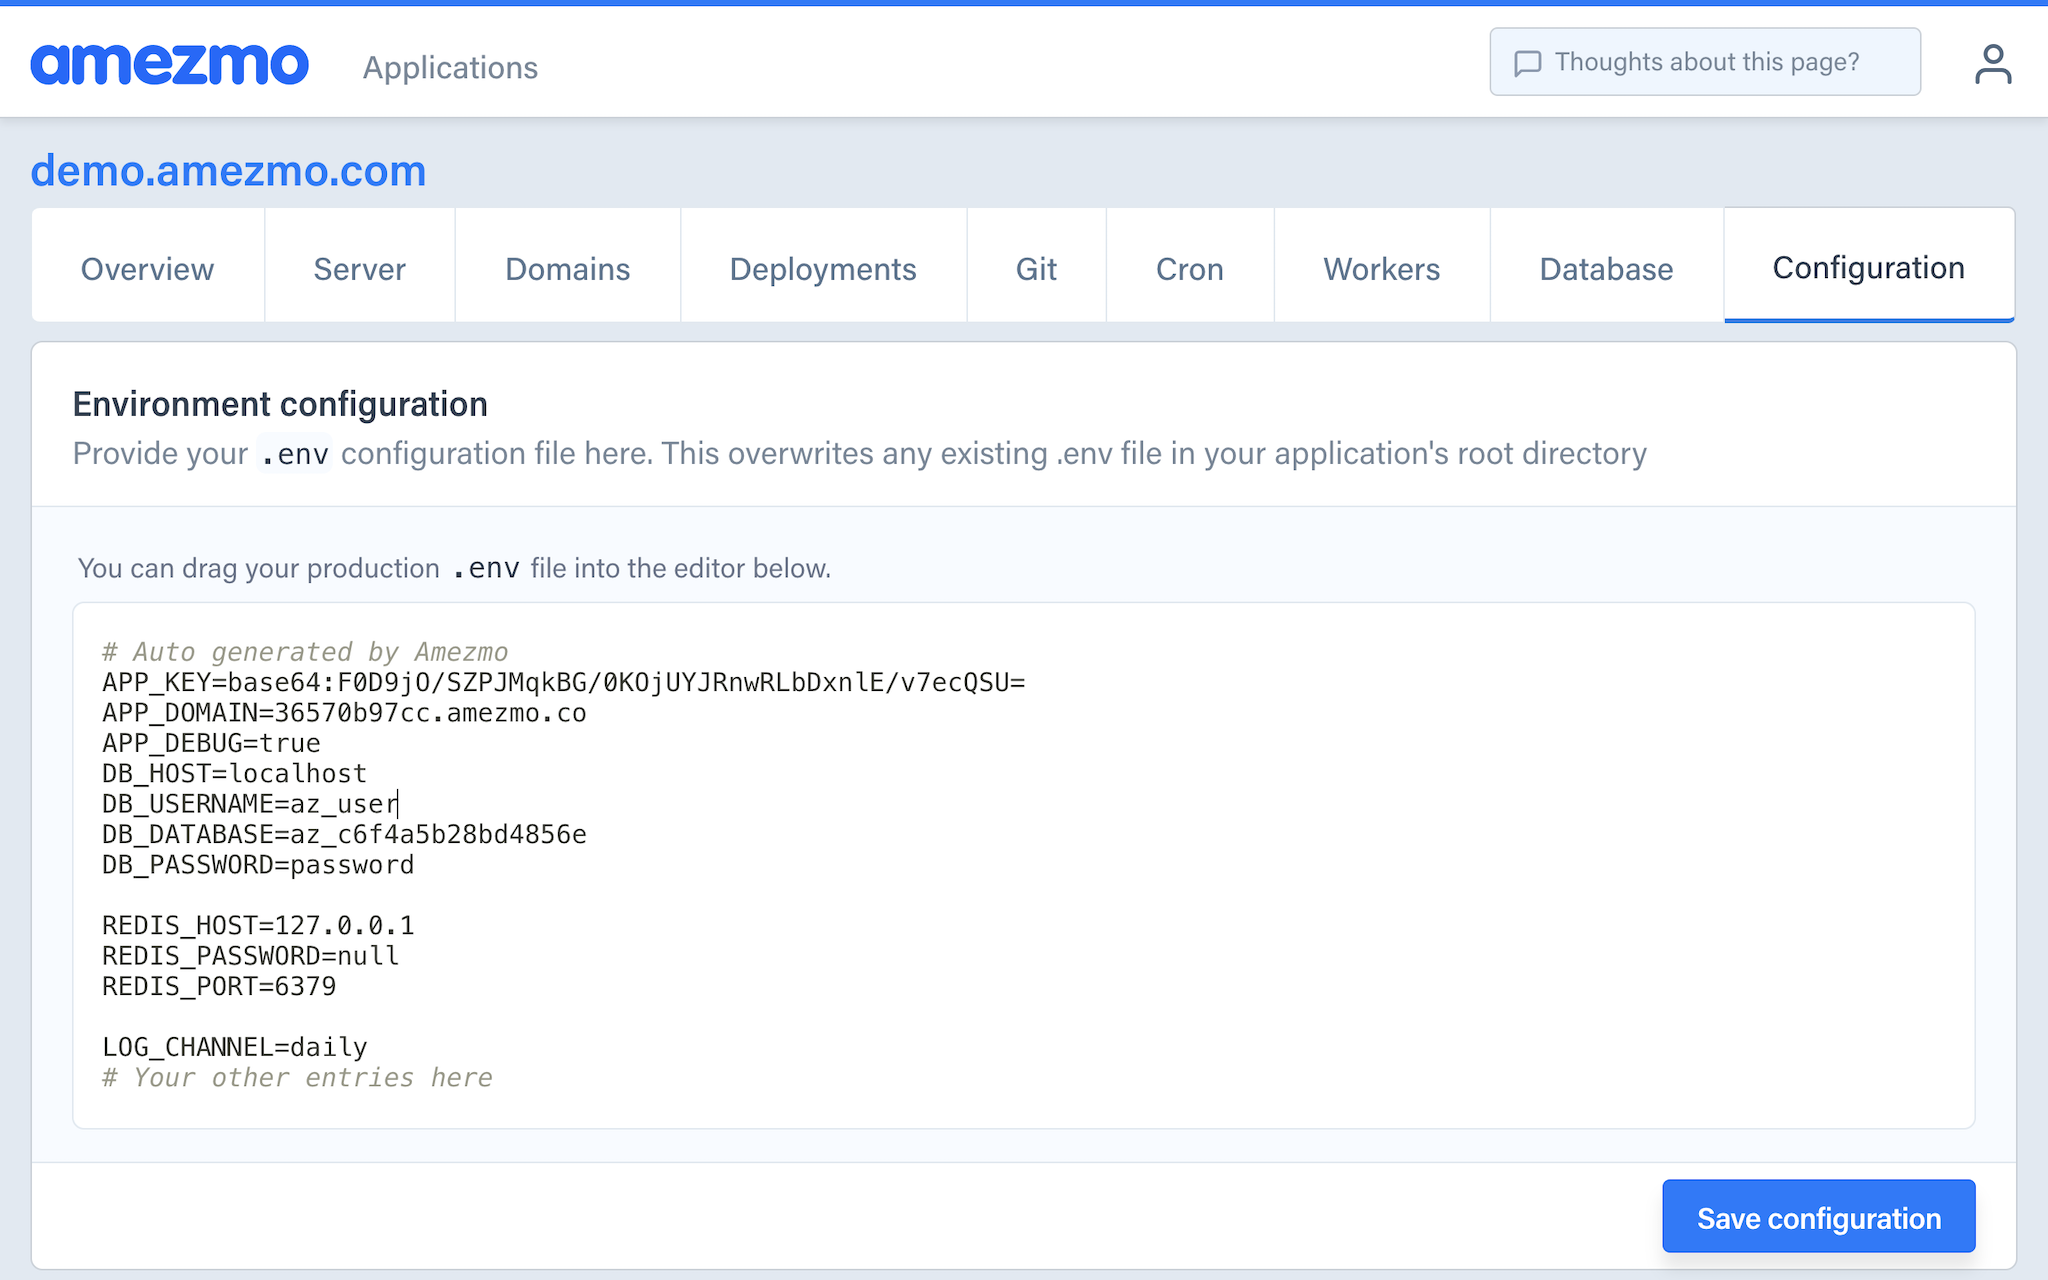This screenshot has width=2048, height=1280.
Task: Click the DB_PASSWORD line in editor
Action: (x=258, y=865)
